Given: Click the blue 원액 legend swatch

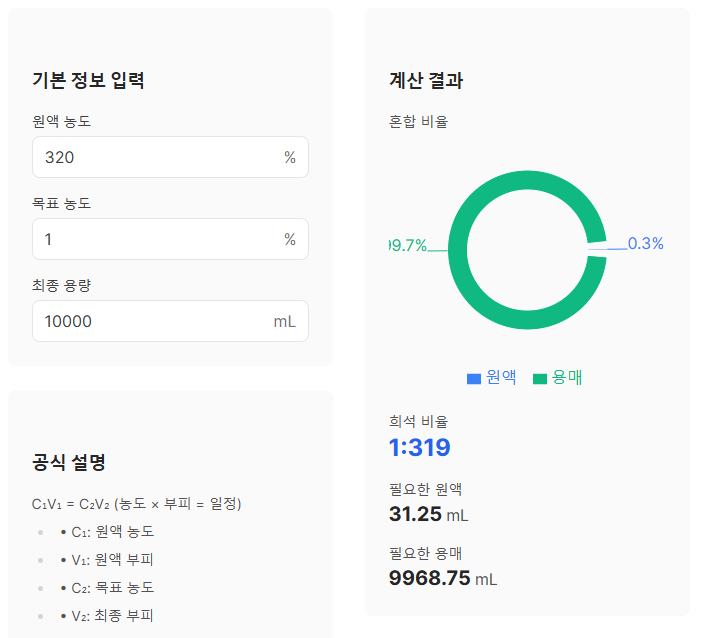Looking at the screenshot, I should [x=474, y=378].
